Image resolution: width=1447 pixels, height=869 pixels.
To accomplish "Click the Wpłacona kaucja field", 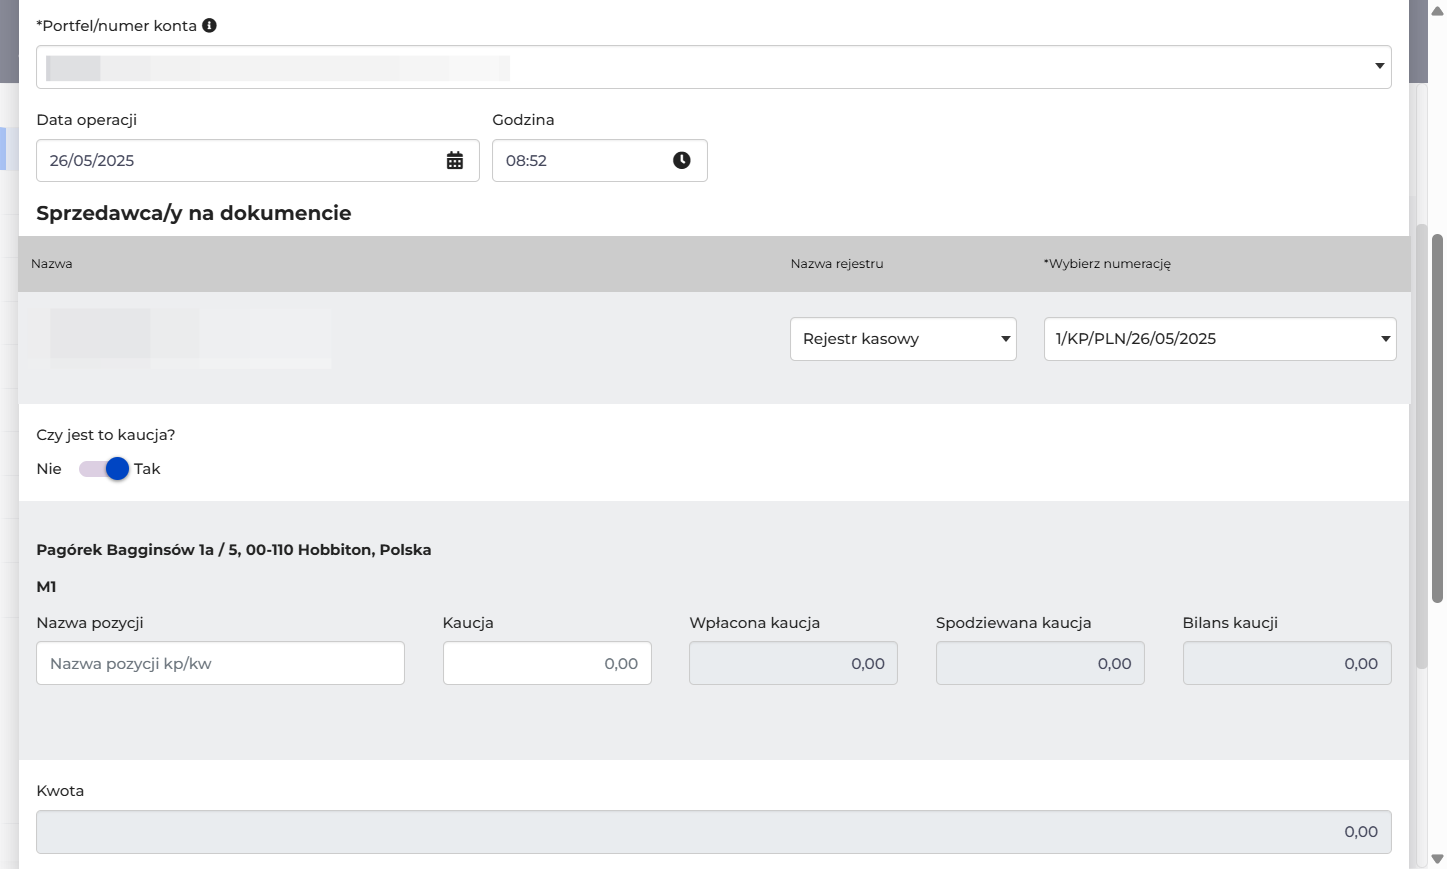I will (x=793, y=663).
